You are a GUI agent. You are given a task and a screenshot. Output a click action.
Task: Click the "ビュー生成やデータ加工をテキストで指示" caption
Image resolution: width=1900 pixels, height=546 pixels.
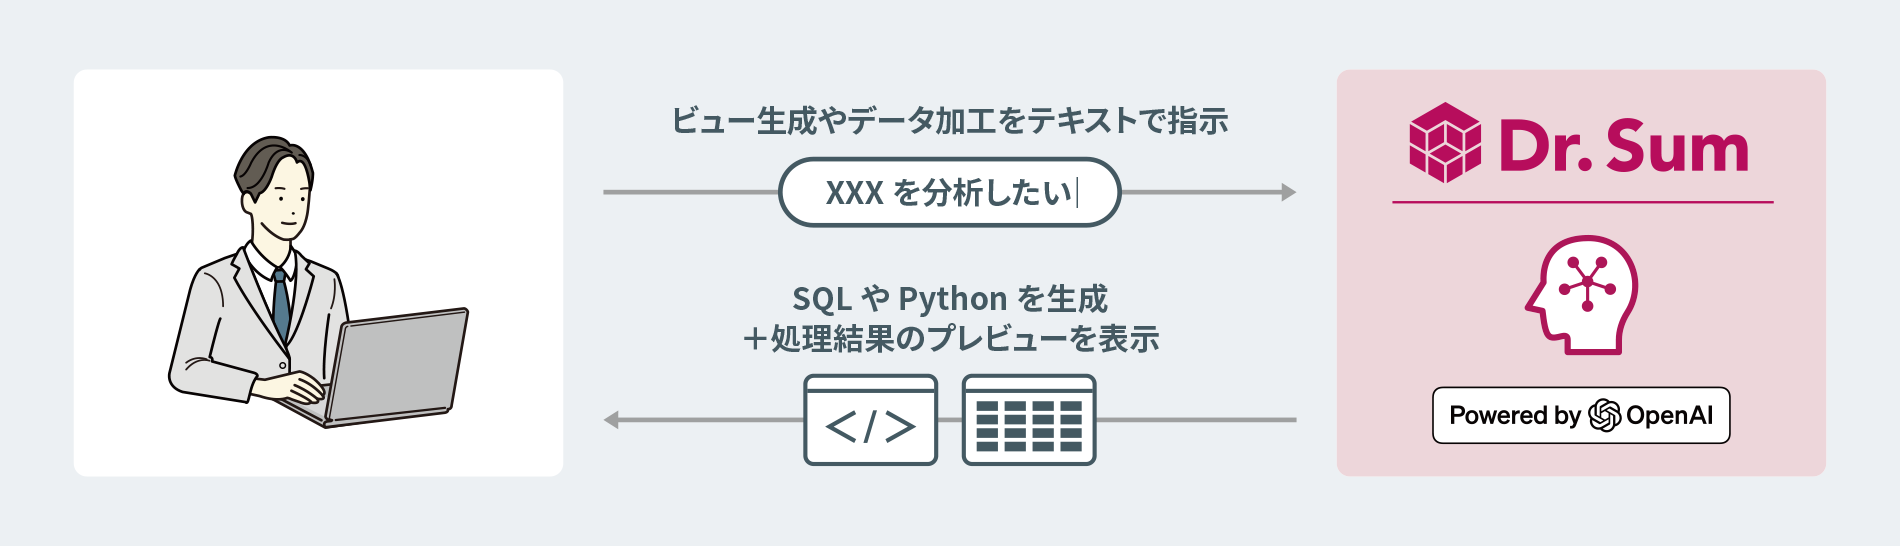(x=949, y=121)
